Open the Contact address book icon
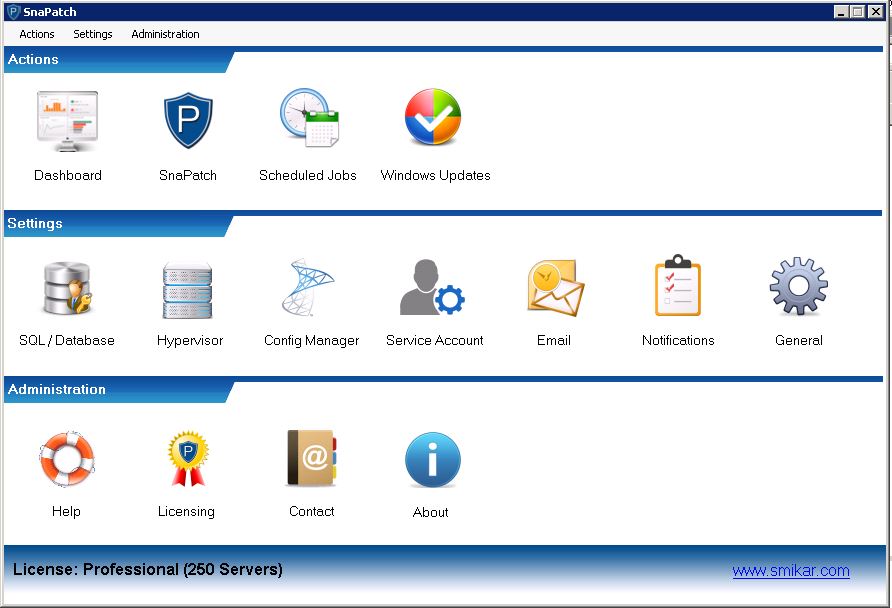Image resolution: width=892 pixels, height=608 pixels. click(311, 458)
